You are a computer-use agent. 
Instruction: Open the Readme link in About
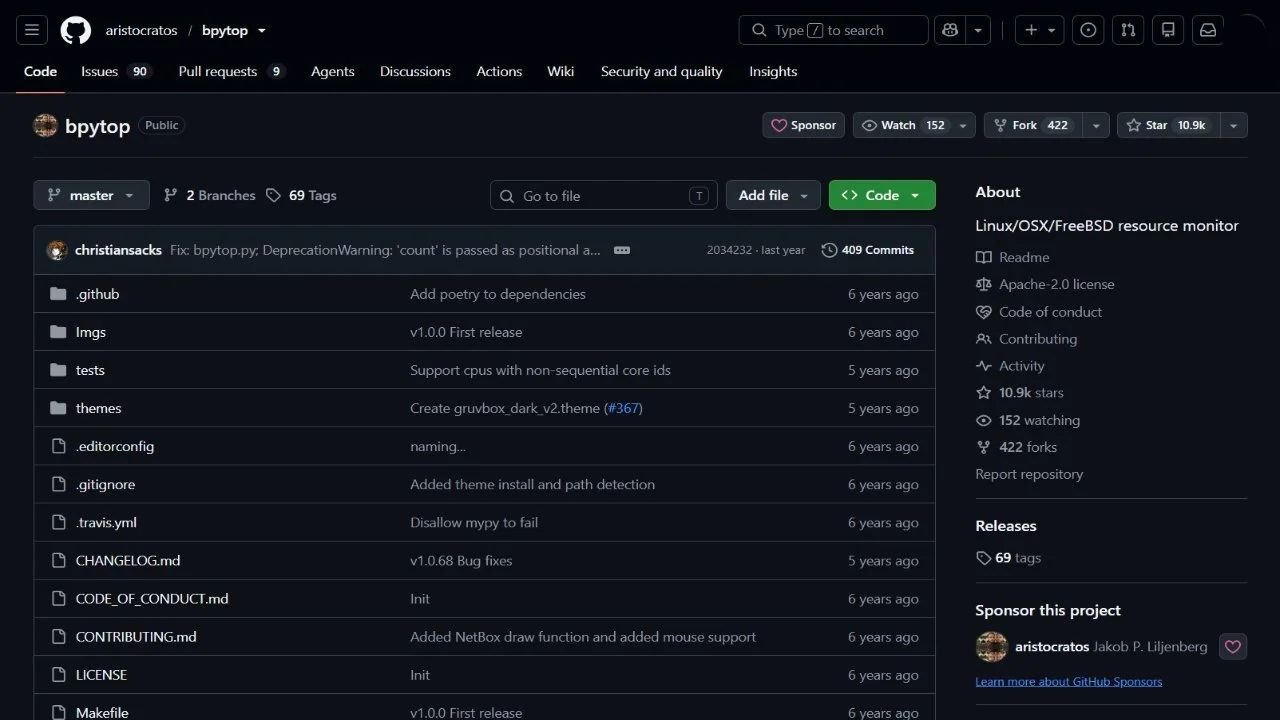[x=1013, y=257]
